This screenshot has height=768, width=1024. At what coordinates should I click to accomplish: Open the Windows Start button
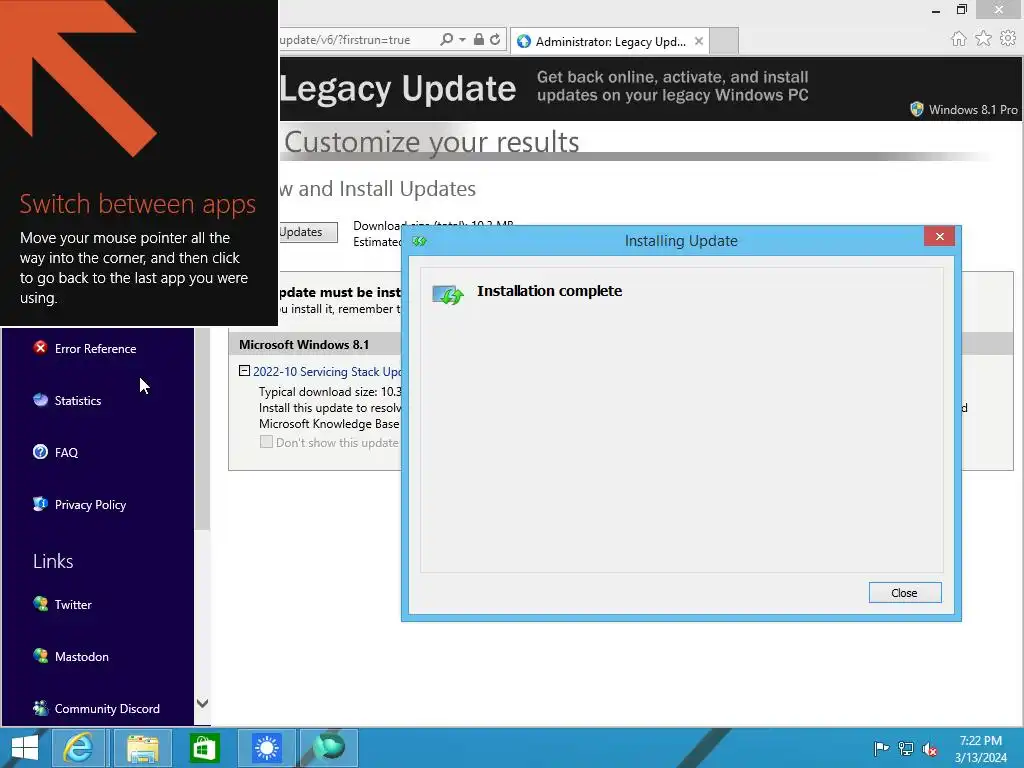point(25,748)
